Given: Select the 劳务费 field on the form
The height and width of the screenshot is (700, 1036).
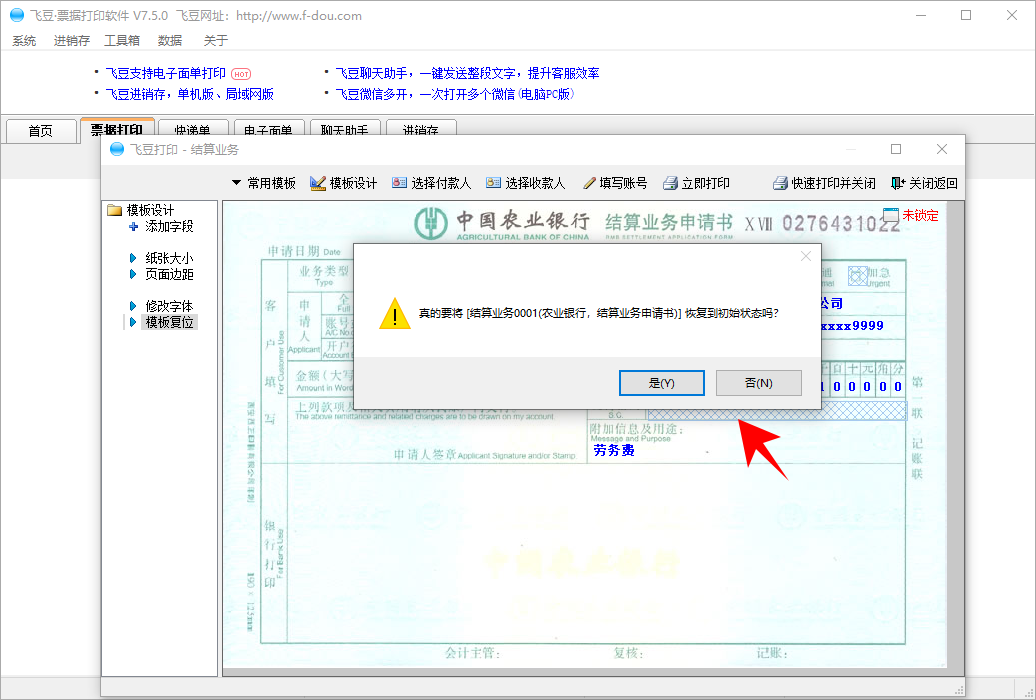Looking at the screenshot, I should point(614,450).
